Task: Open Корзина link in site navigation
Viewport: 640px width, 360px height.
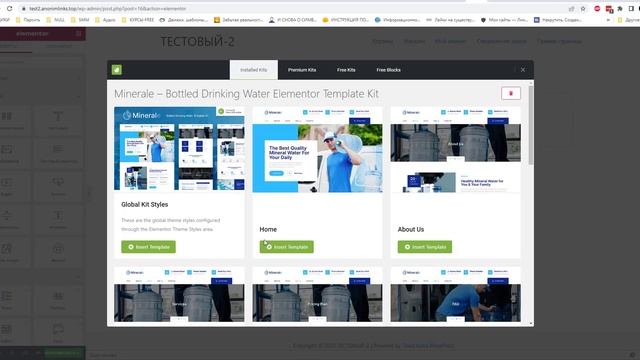Action: (x=383, y=41)
